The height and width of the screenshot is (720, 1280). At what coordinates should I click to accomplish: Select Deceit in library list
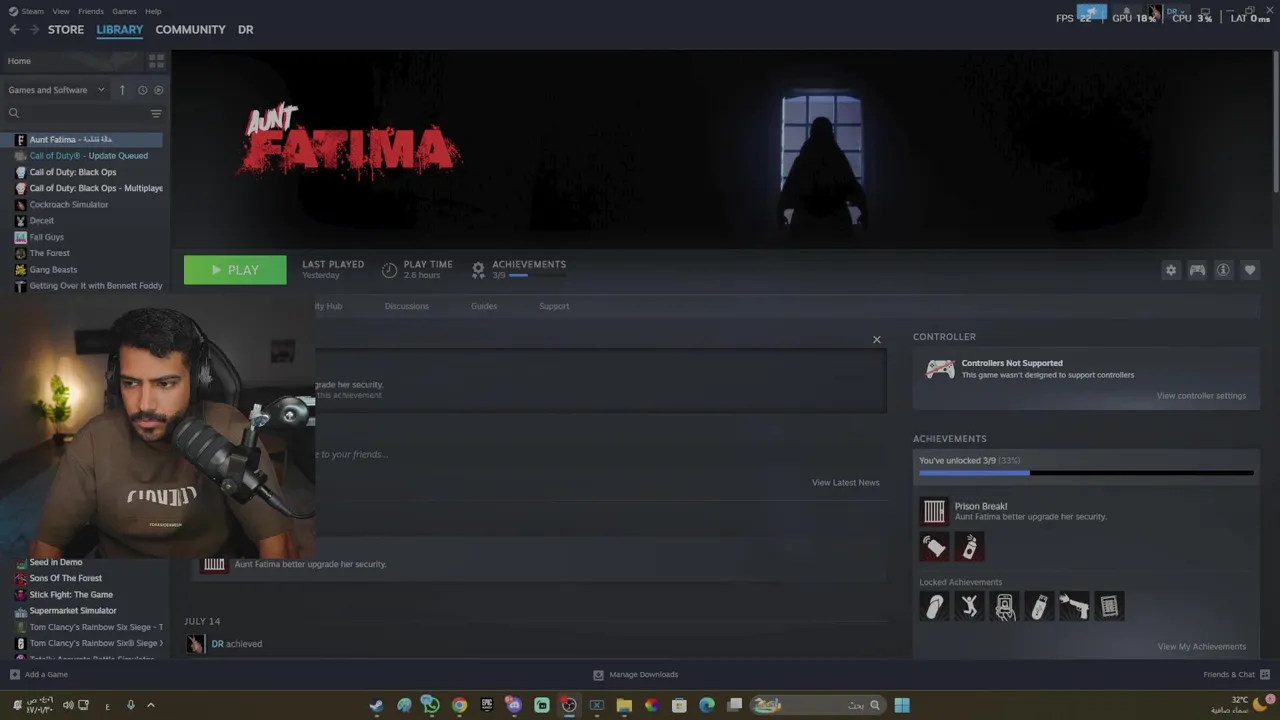pos(82,221)
